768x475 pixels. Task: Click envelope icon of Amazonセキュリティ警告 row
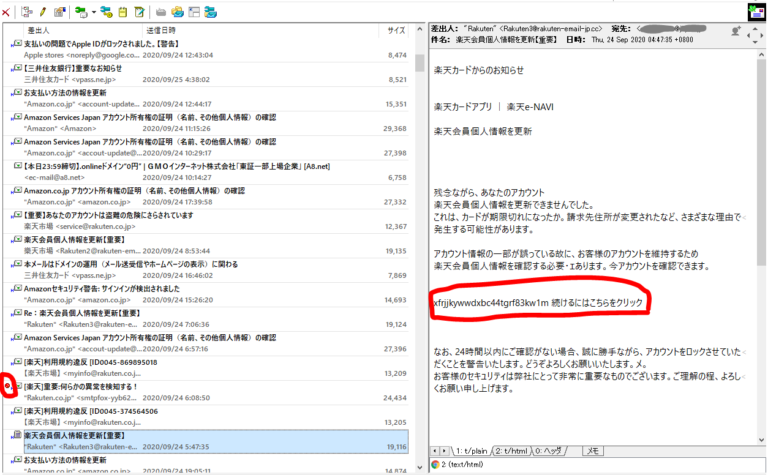pos(17,288)
